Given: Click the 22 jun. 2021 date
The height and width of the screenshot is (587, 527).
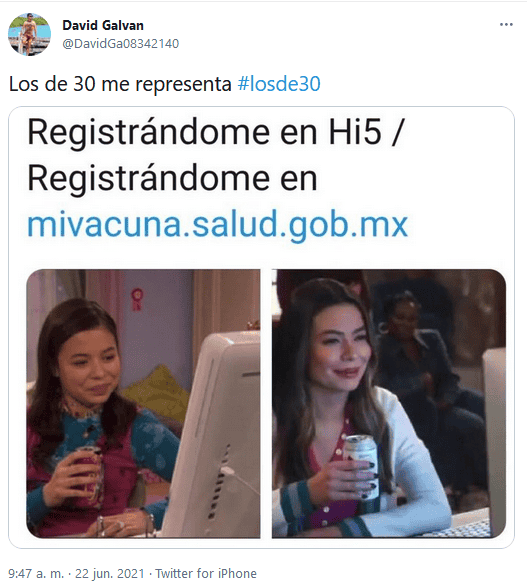Looking at the screenshot, I should click(110, 574).
